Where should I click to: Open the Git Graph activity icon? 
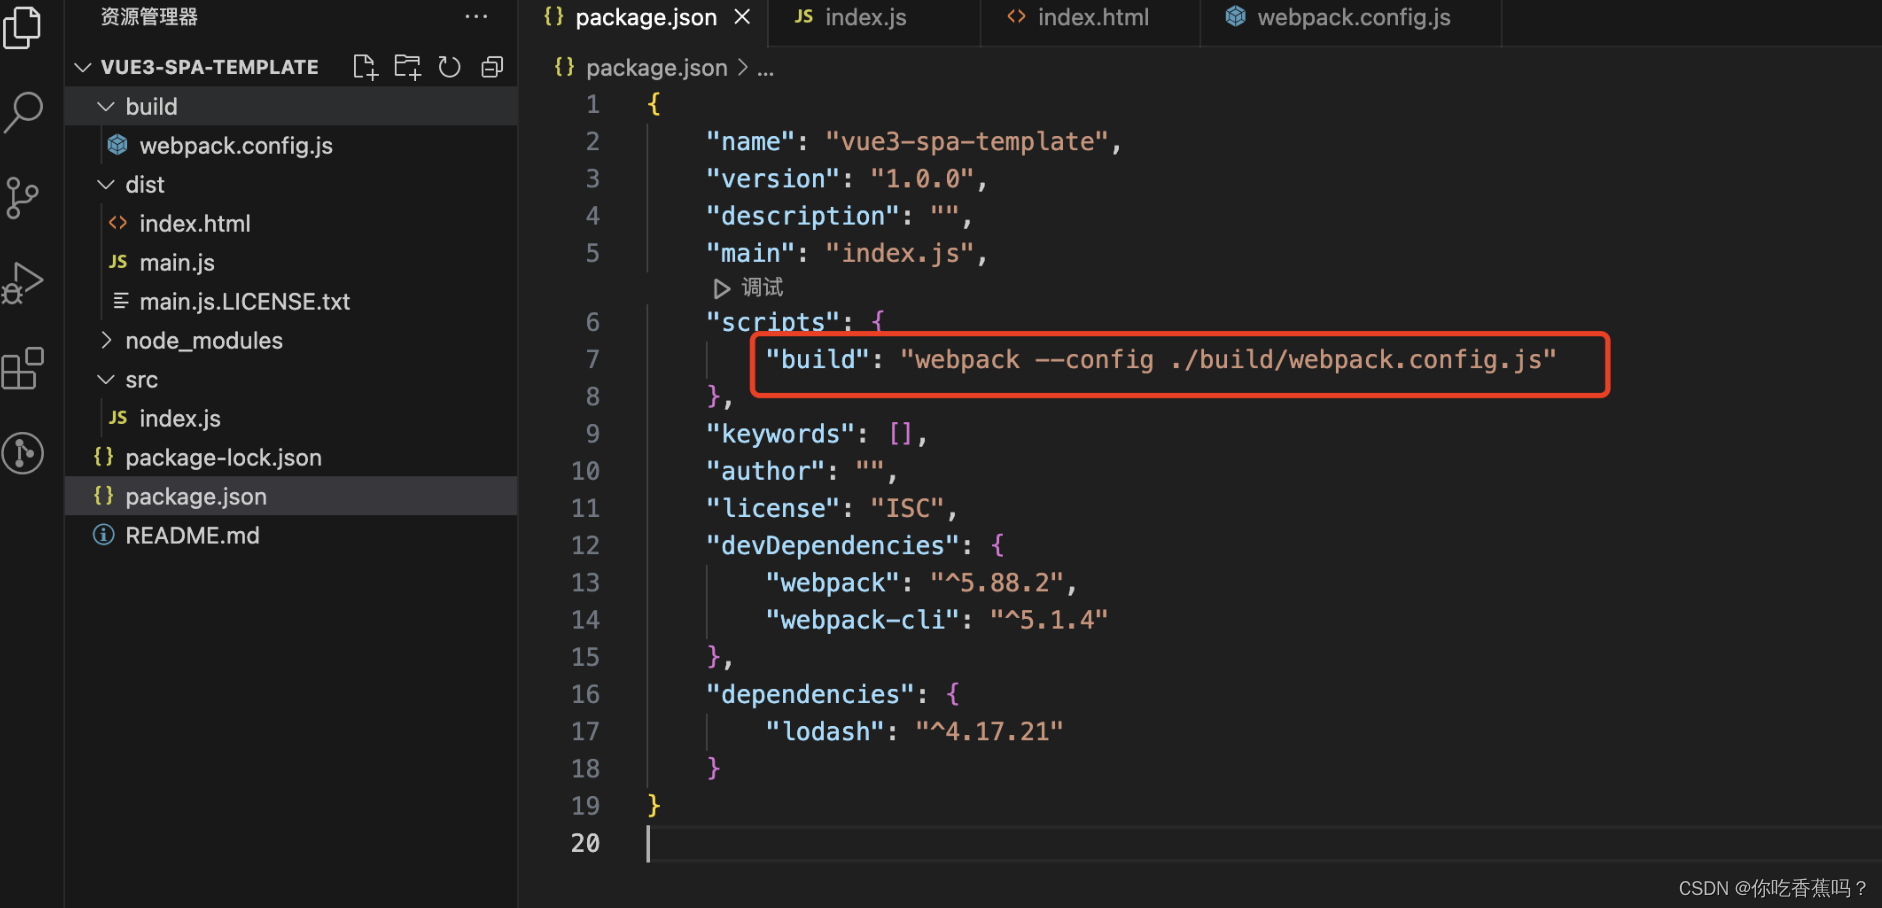[22, 453]
